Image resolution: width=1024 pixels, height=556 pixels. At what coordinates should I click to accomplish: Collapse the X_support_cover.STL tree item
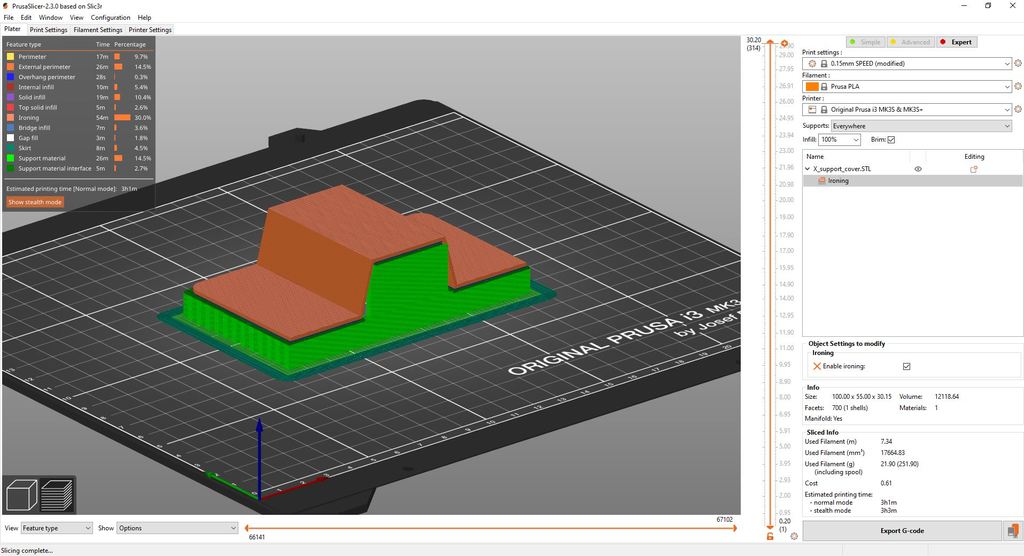pos(808,170)
